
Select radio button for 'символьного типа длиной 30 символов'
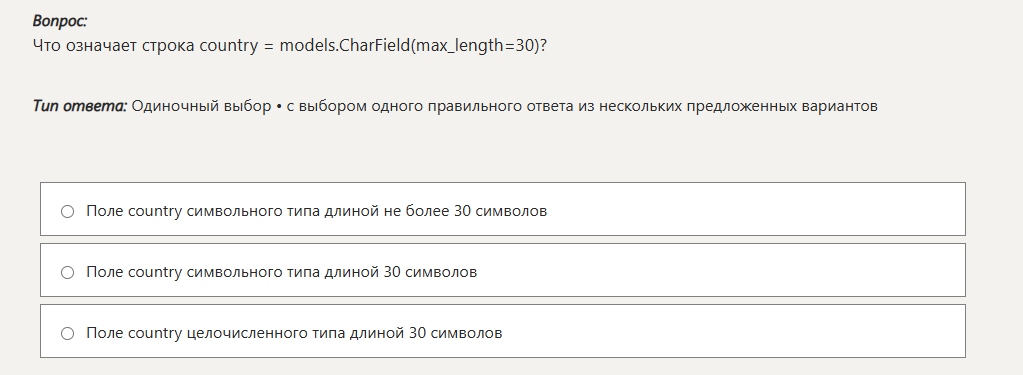[x=67, y=273]
